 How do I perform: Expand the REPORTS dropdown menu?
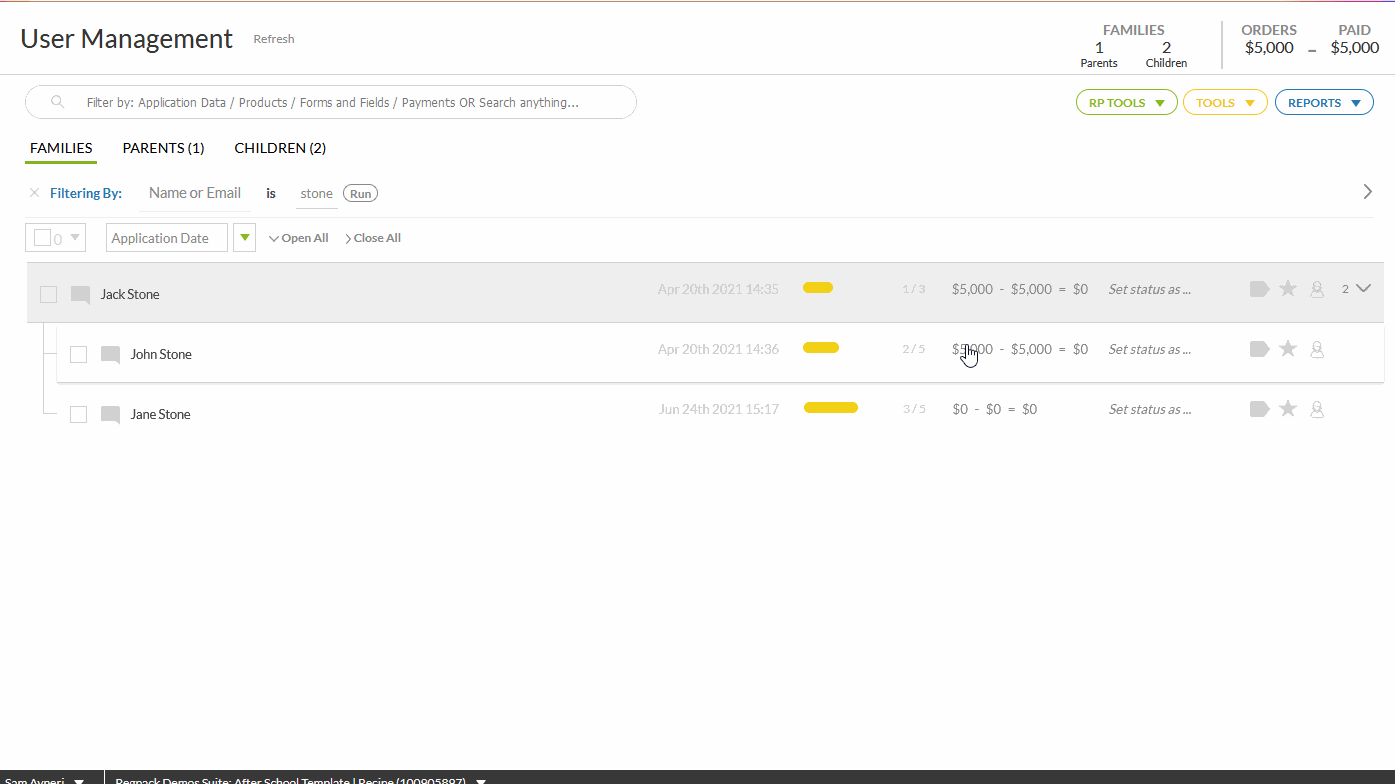pyautogui.click(x=1323, y=103)
